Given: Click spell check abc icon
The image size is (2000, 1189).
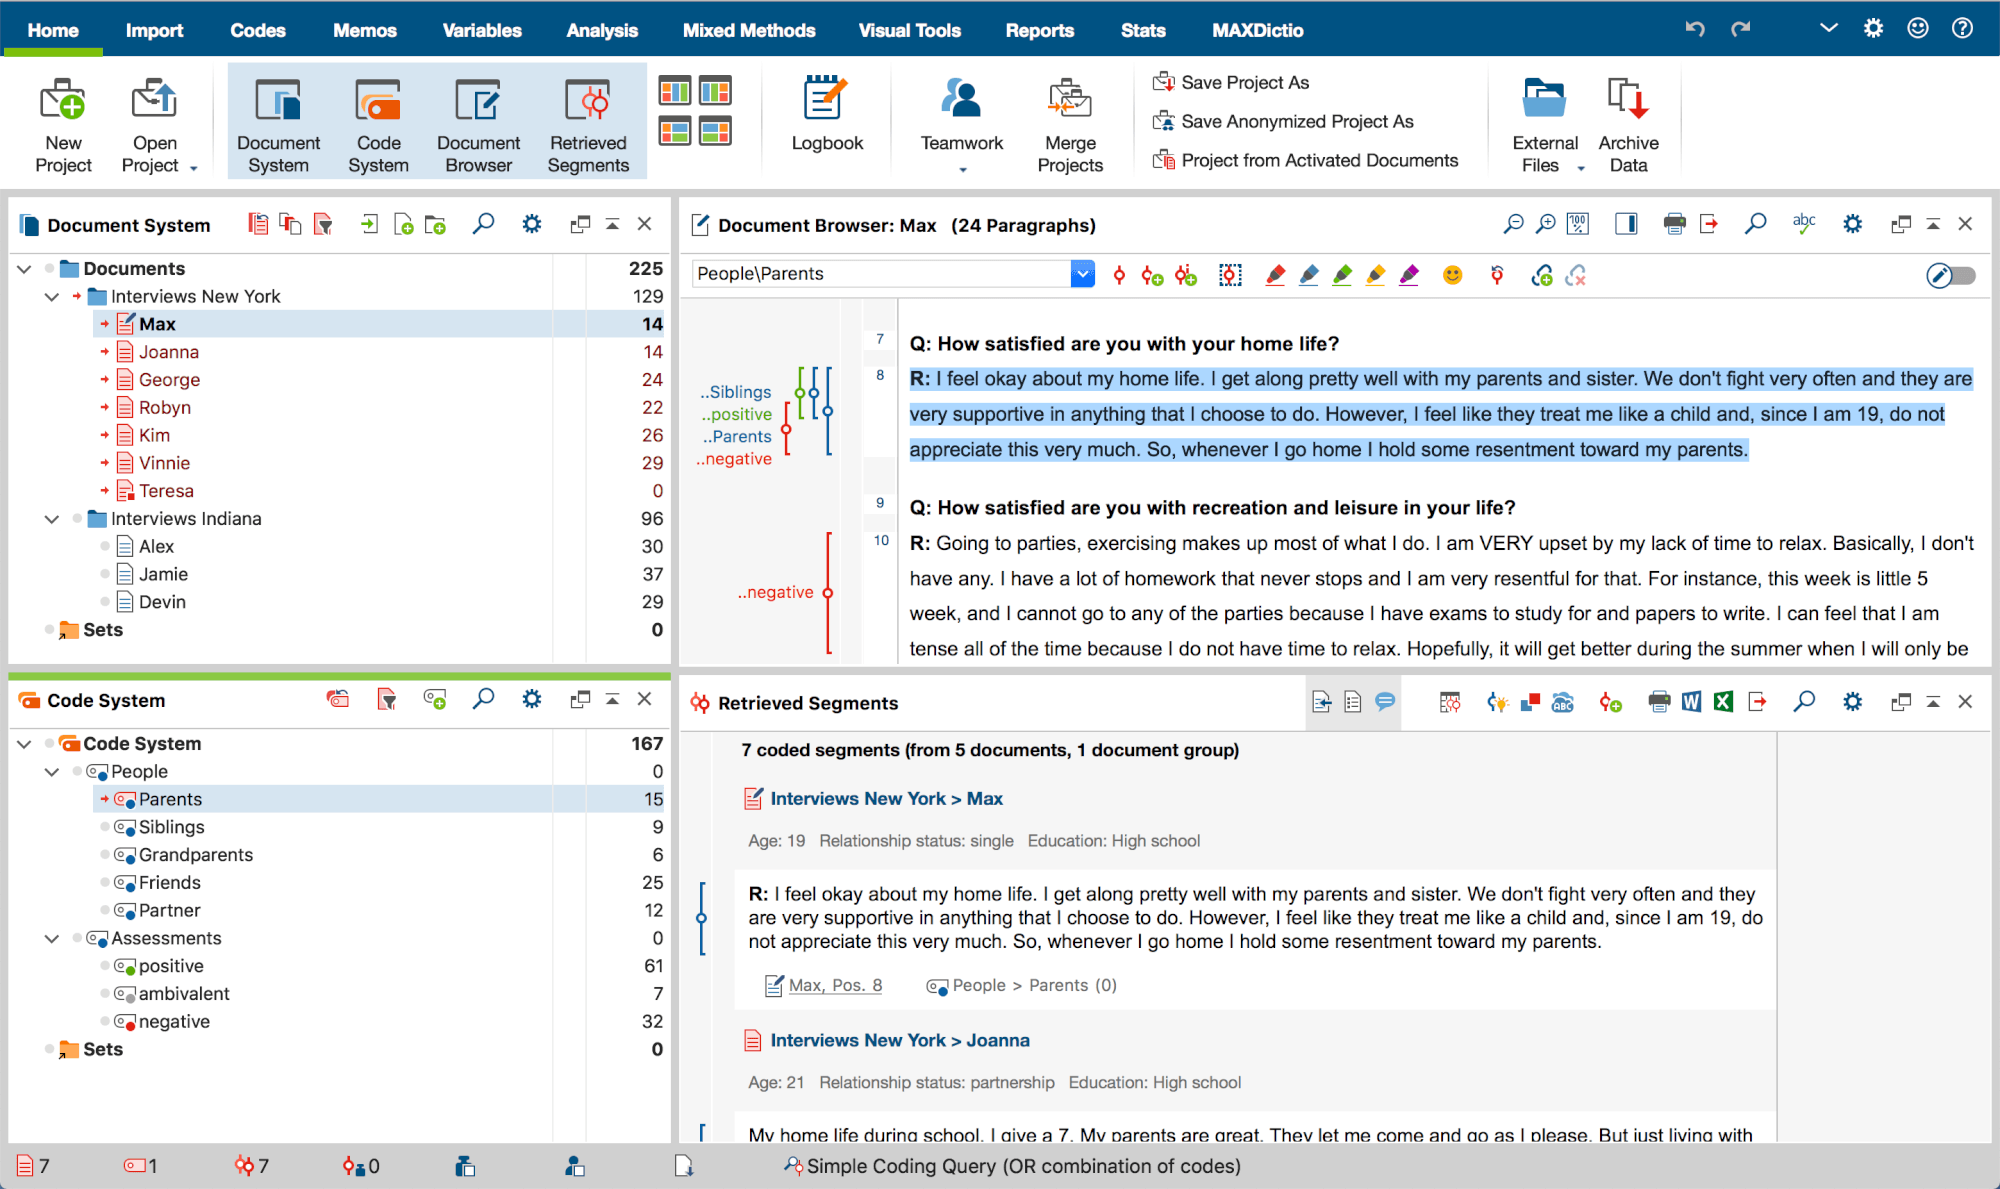Looking at the screenshot, I should tap(1804, 224).
